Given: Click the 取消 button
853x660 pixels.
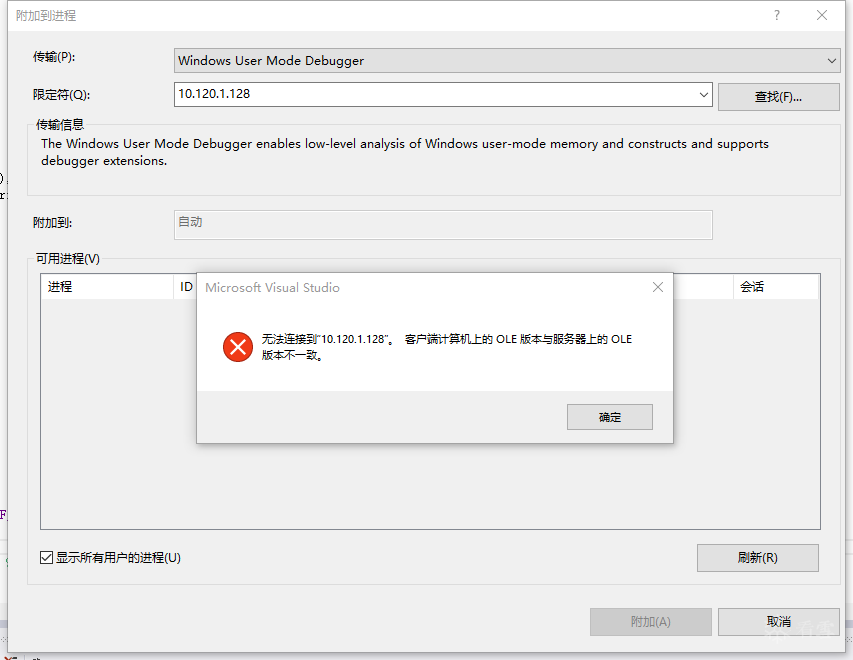Looking at the screenshot, I should pyautogui.click(x=778, y=622).
